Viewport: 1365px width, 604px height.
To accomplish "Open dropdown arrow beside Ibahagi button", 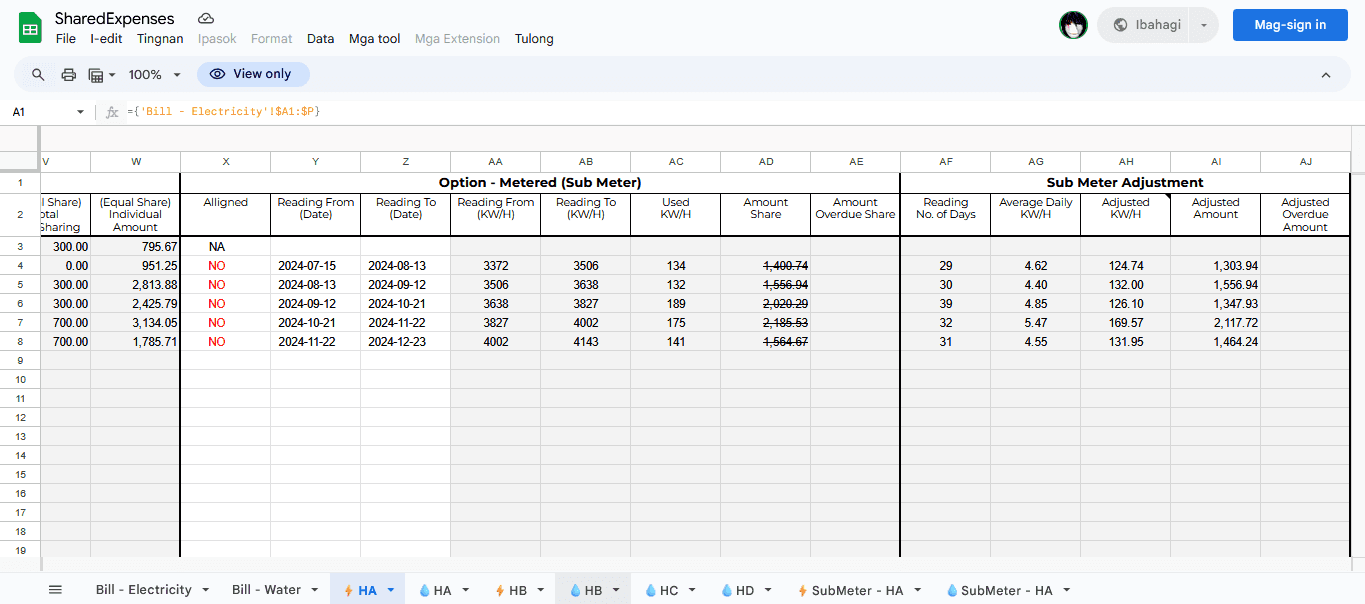I will (1204, 25).
